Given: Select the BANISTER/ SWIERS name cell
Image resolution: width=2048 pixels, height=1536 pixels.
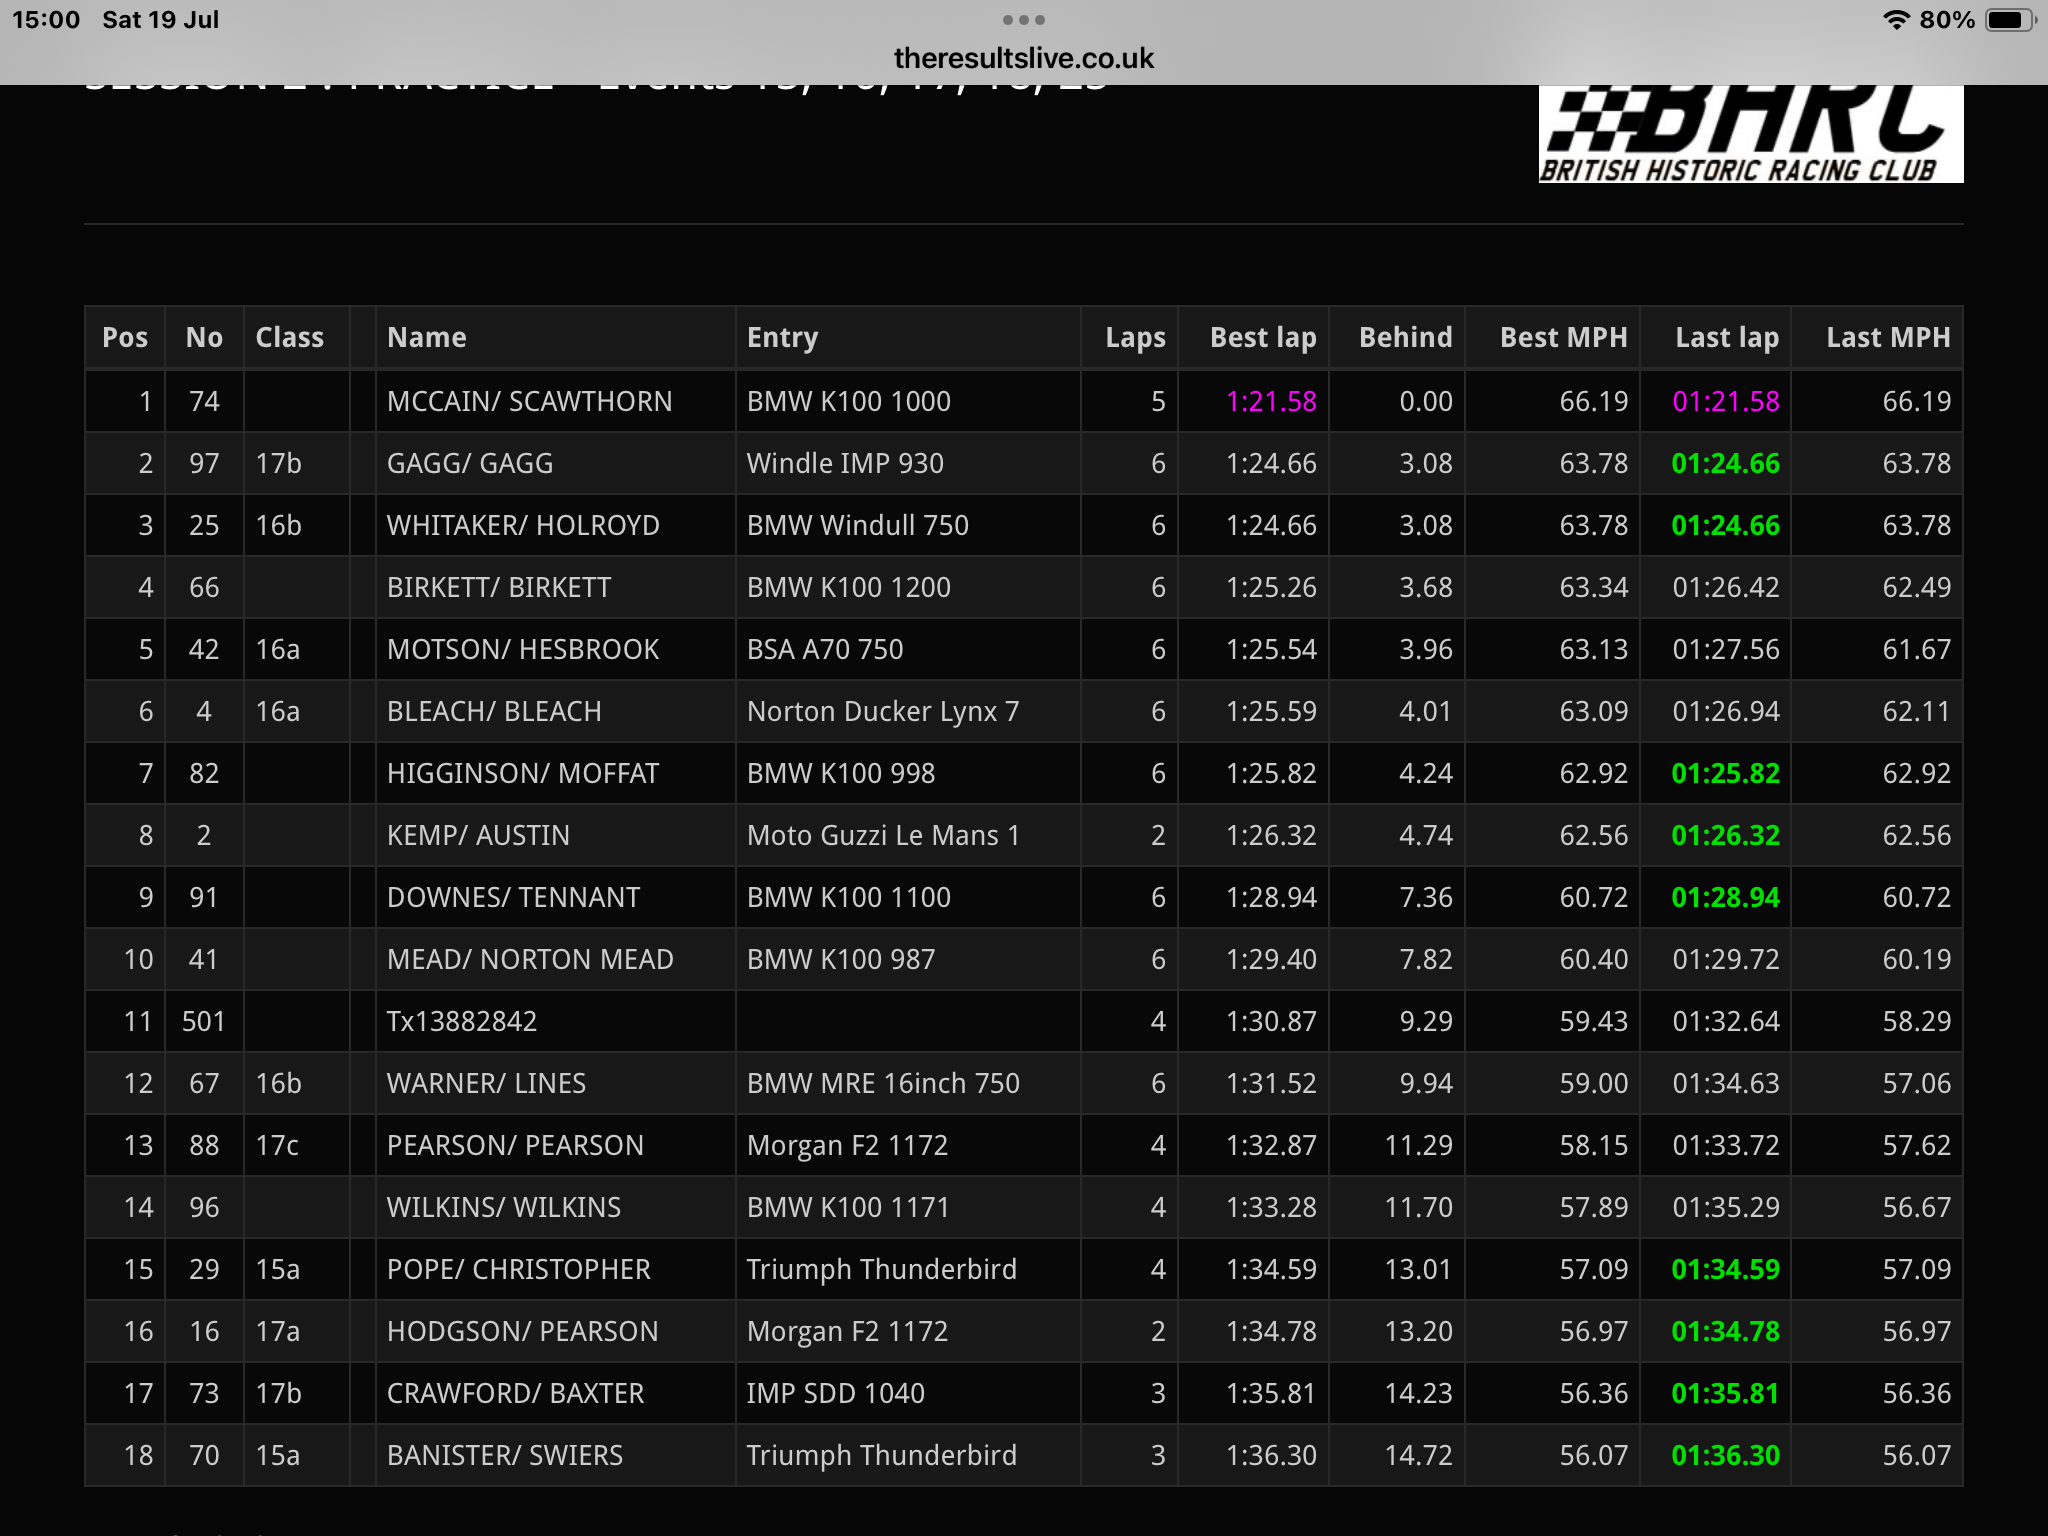Looking at the screenshot, I should [x=555, y=1456].
